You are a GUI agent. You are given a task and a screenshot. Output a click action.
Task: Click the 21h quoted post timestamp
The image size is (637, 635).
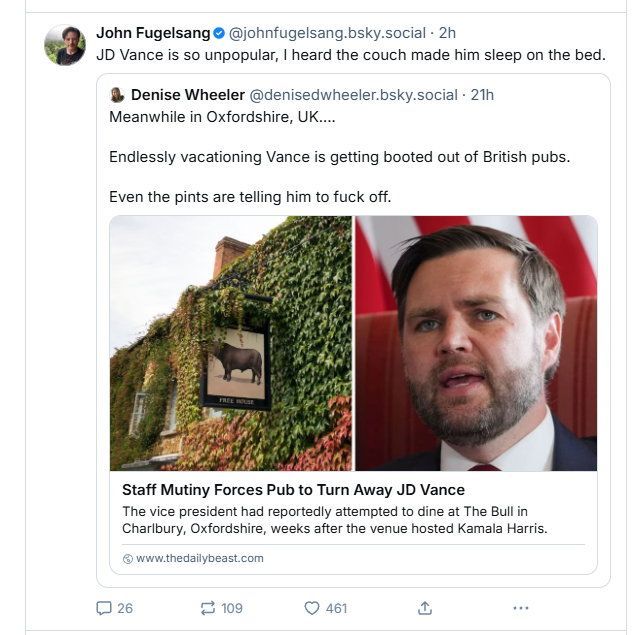point(482,95)
